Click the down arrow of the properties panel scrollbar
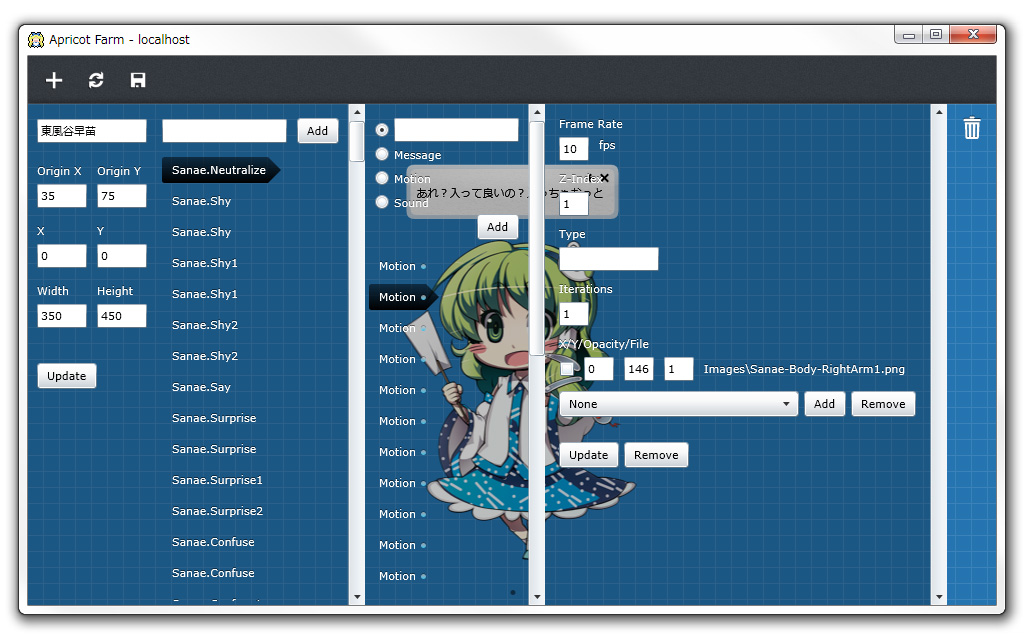Image resolution: width=1024 pixels, height=640 pixels. pyautogui.click(x=938, y=596)
